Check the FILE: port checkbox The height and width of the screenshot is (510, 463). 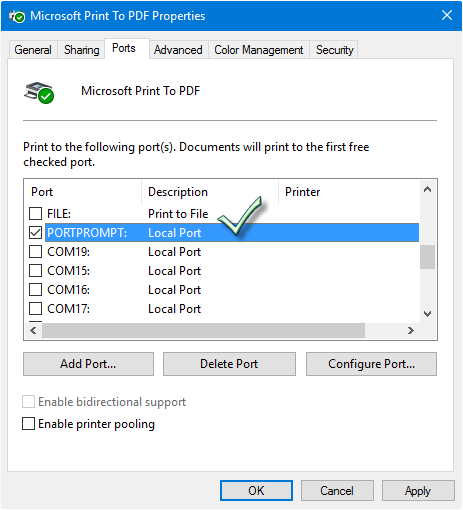pyautogui.click(x=35, y=214)
